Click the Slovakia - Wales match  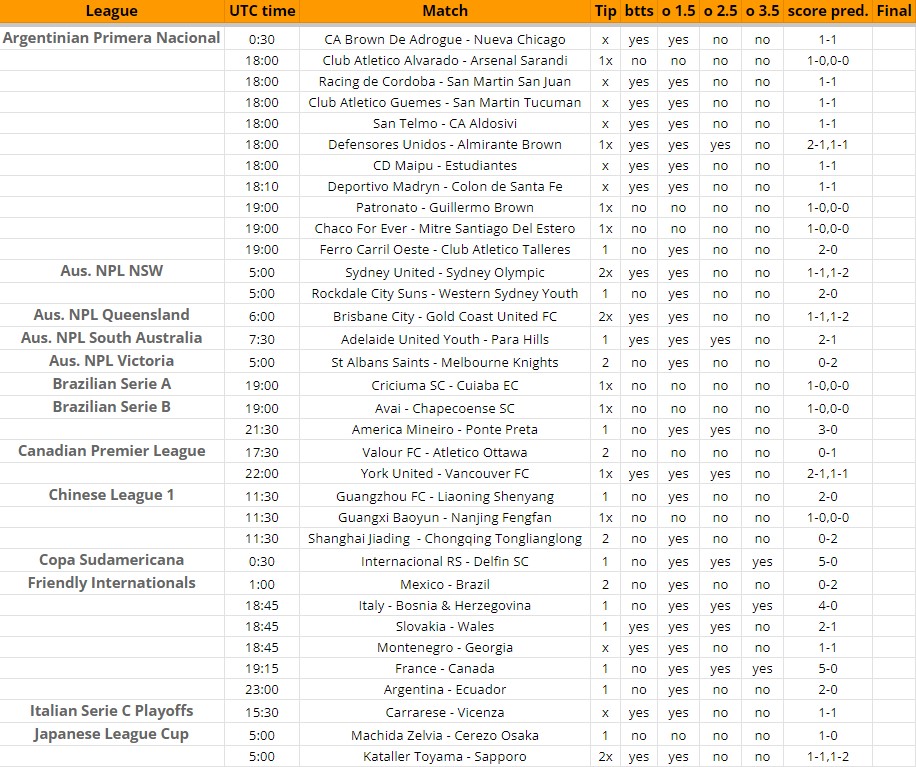(x=445, y=627)
